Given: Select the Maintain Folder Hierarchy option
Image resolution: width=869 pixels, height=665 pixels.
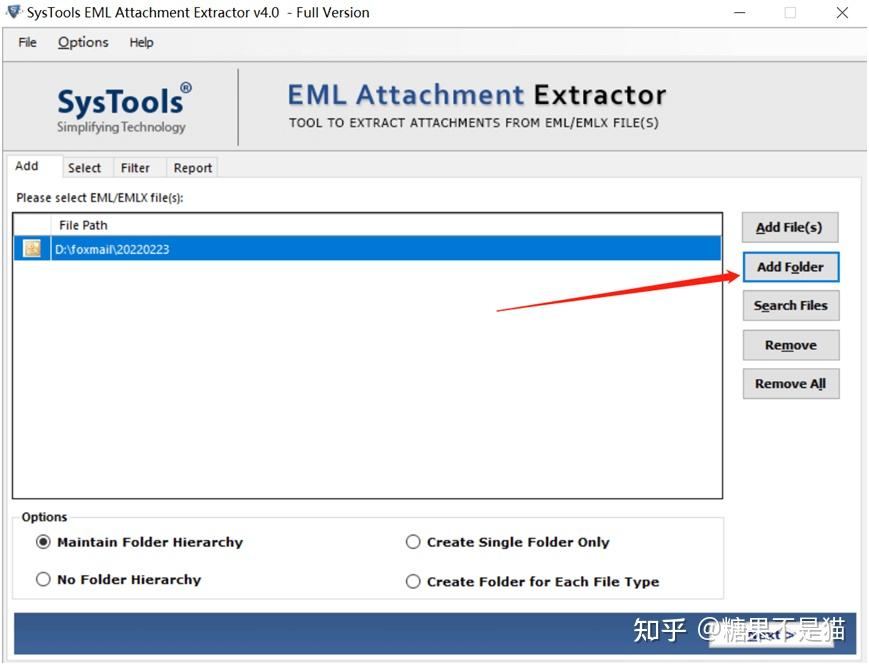Looking at the screenshot, I should 44,542.
